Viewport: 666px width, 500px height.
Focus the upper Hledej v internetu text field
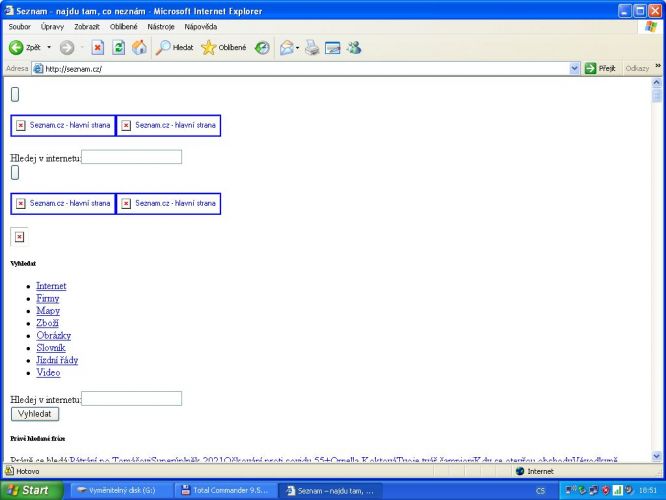[x=131, y=157]
